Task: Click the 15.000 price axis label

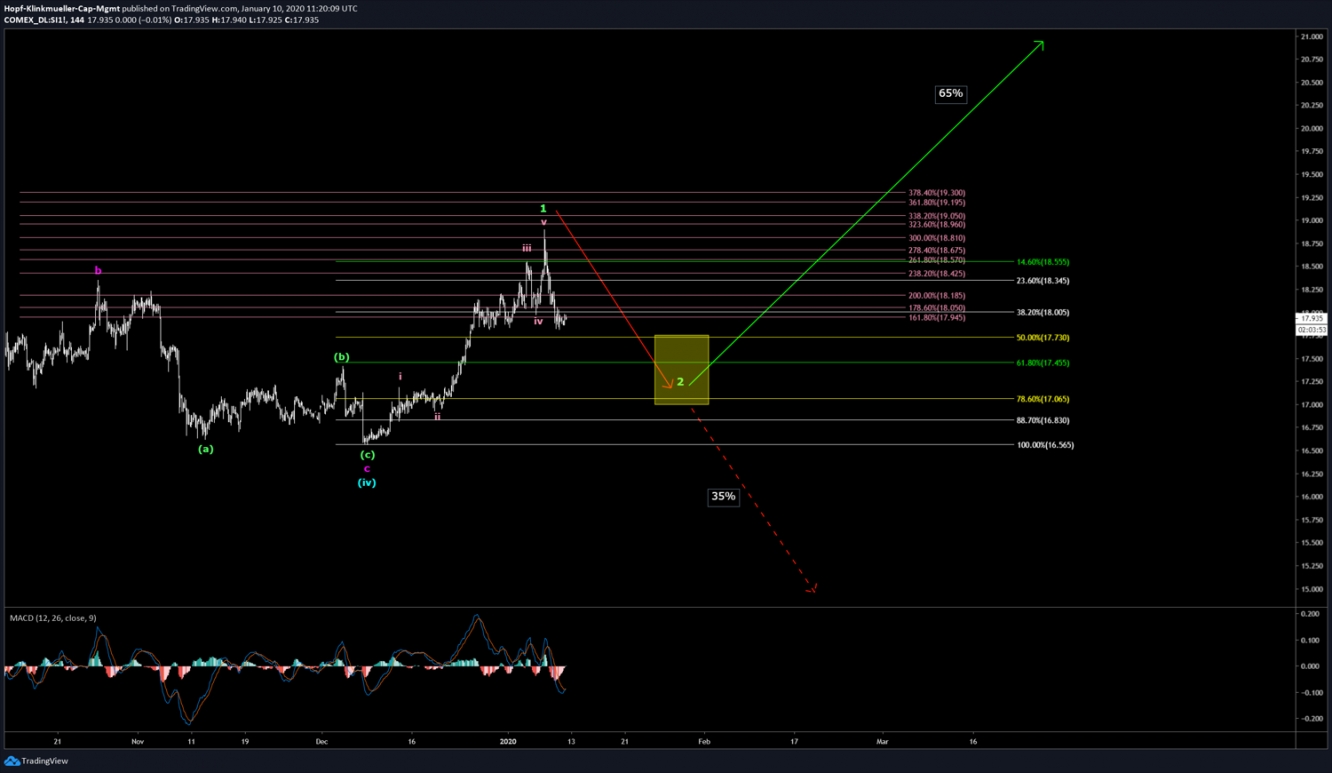Action: [x=1311, y=589]
